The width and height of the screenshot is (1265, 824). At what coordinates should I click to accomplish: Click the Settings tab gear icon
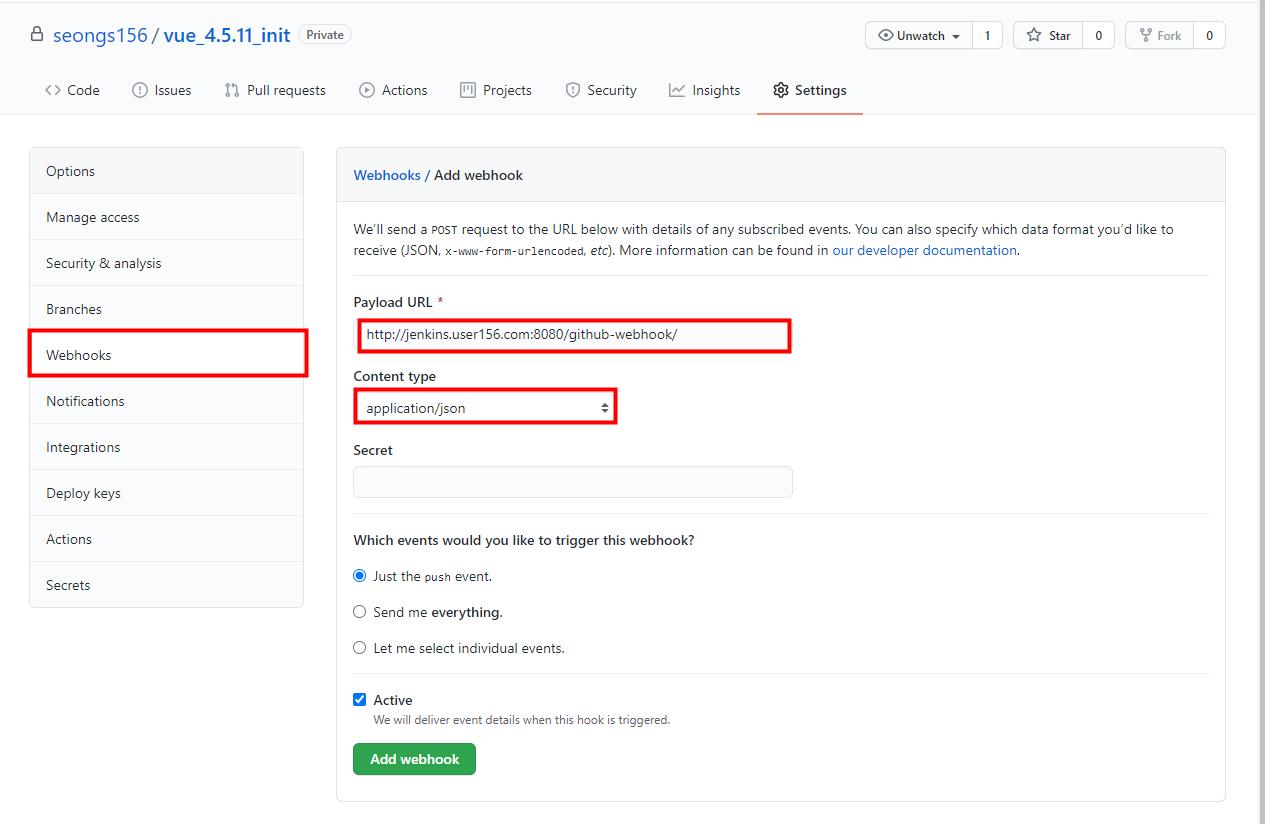(781, 90)
